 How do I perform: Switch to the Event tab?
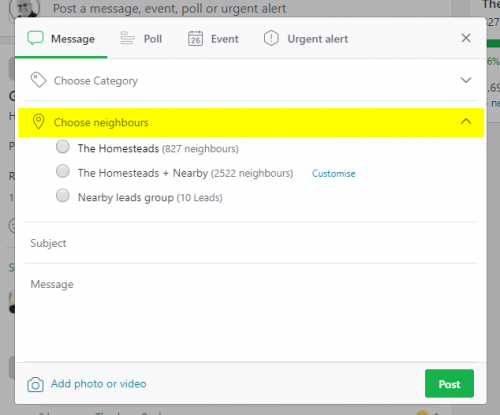(x=213, y=39)
